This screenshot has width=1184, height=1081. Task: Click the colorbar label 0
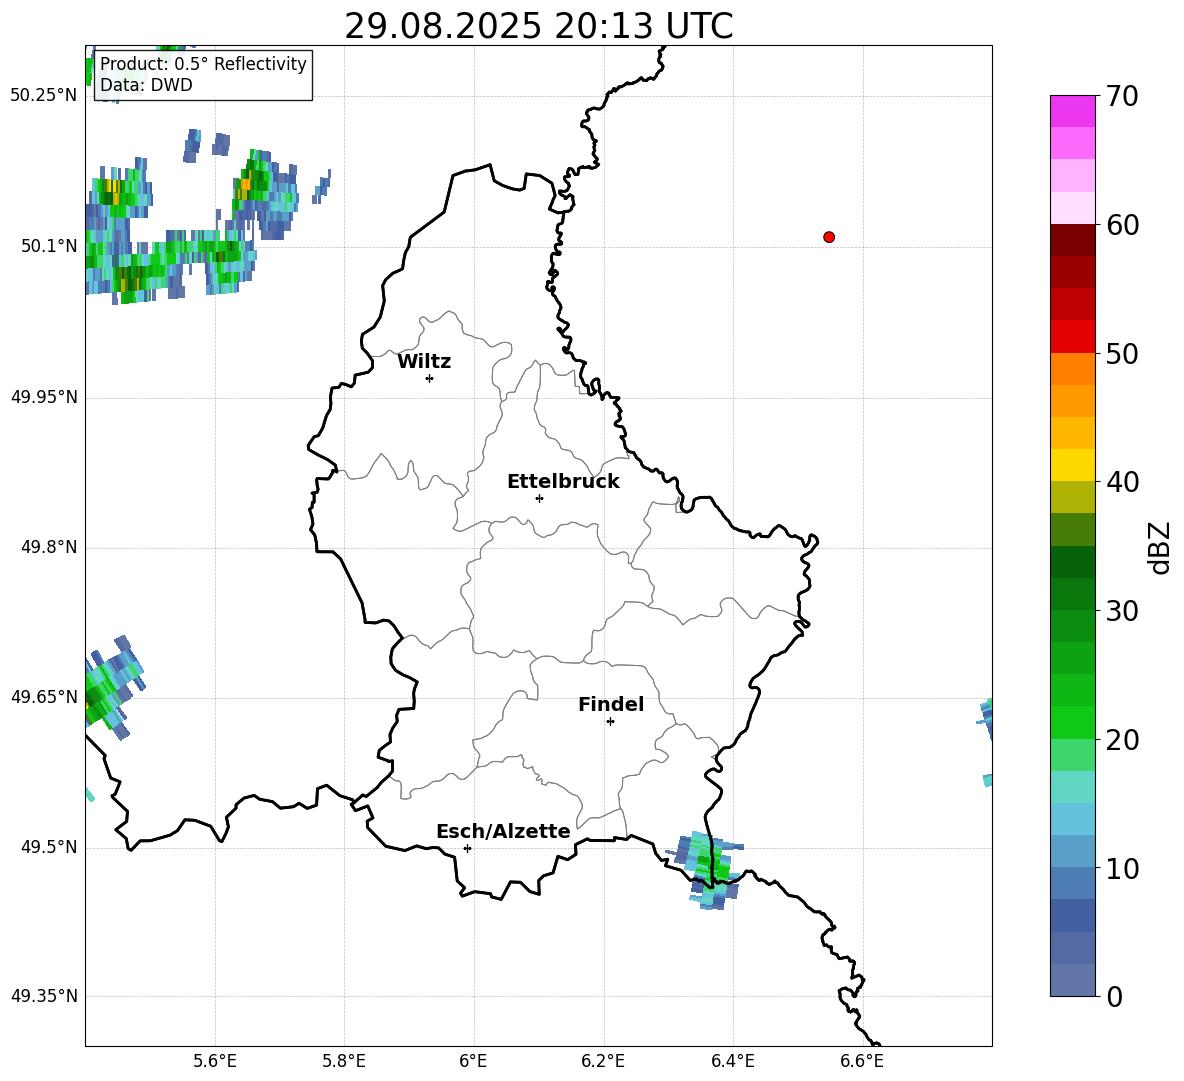point(1115,996)
